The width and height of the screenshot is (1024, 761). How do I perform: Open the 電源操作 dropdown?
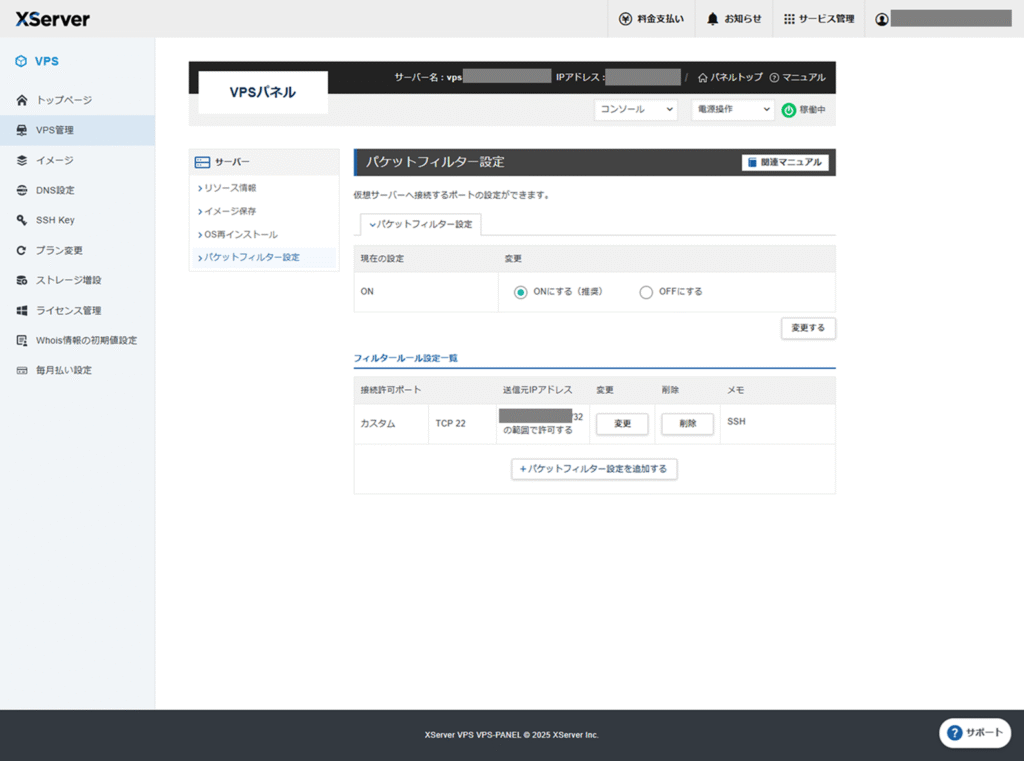click(x=733, y=109)
